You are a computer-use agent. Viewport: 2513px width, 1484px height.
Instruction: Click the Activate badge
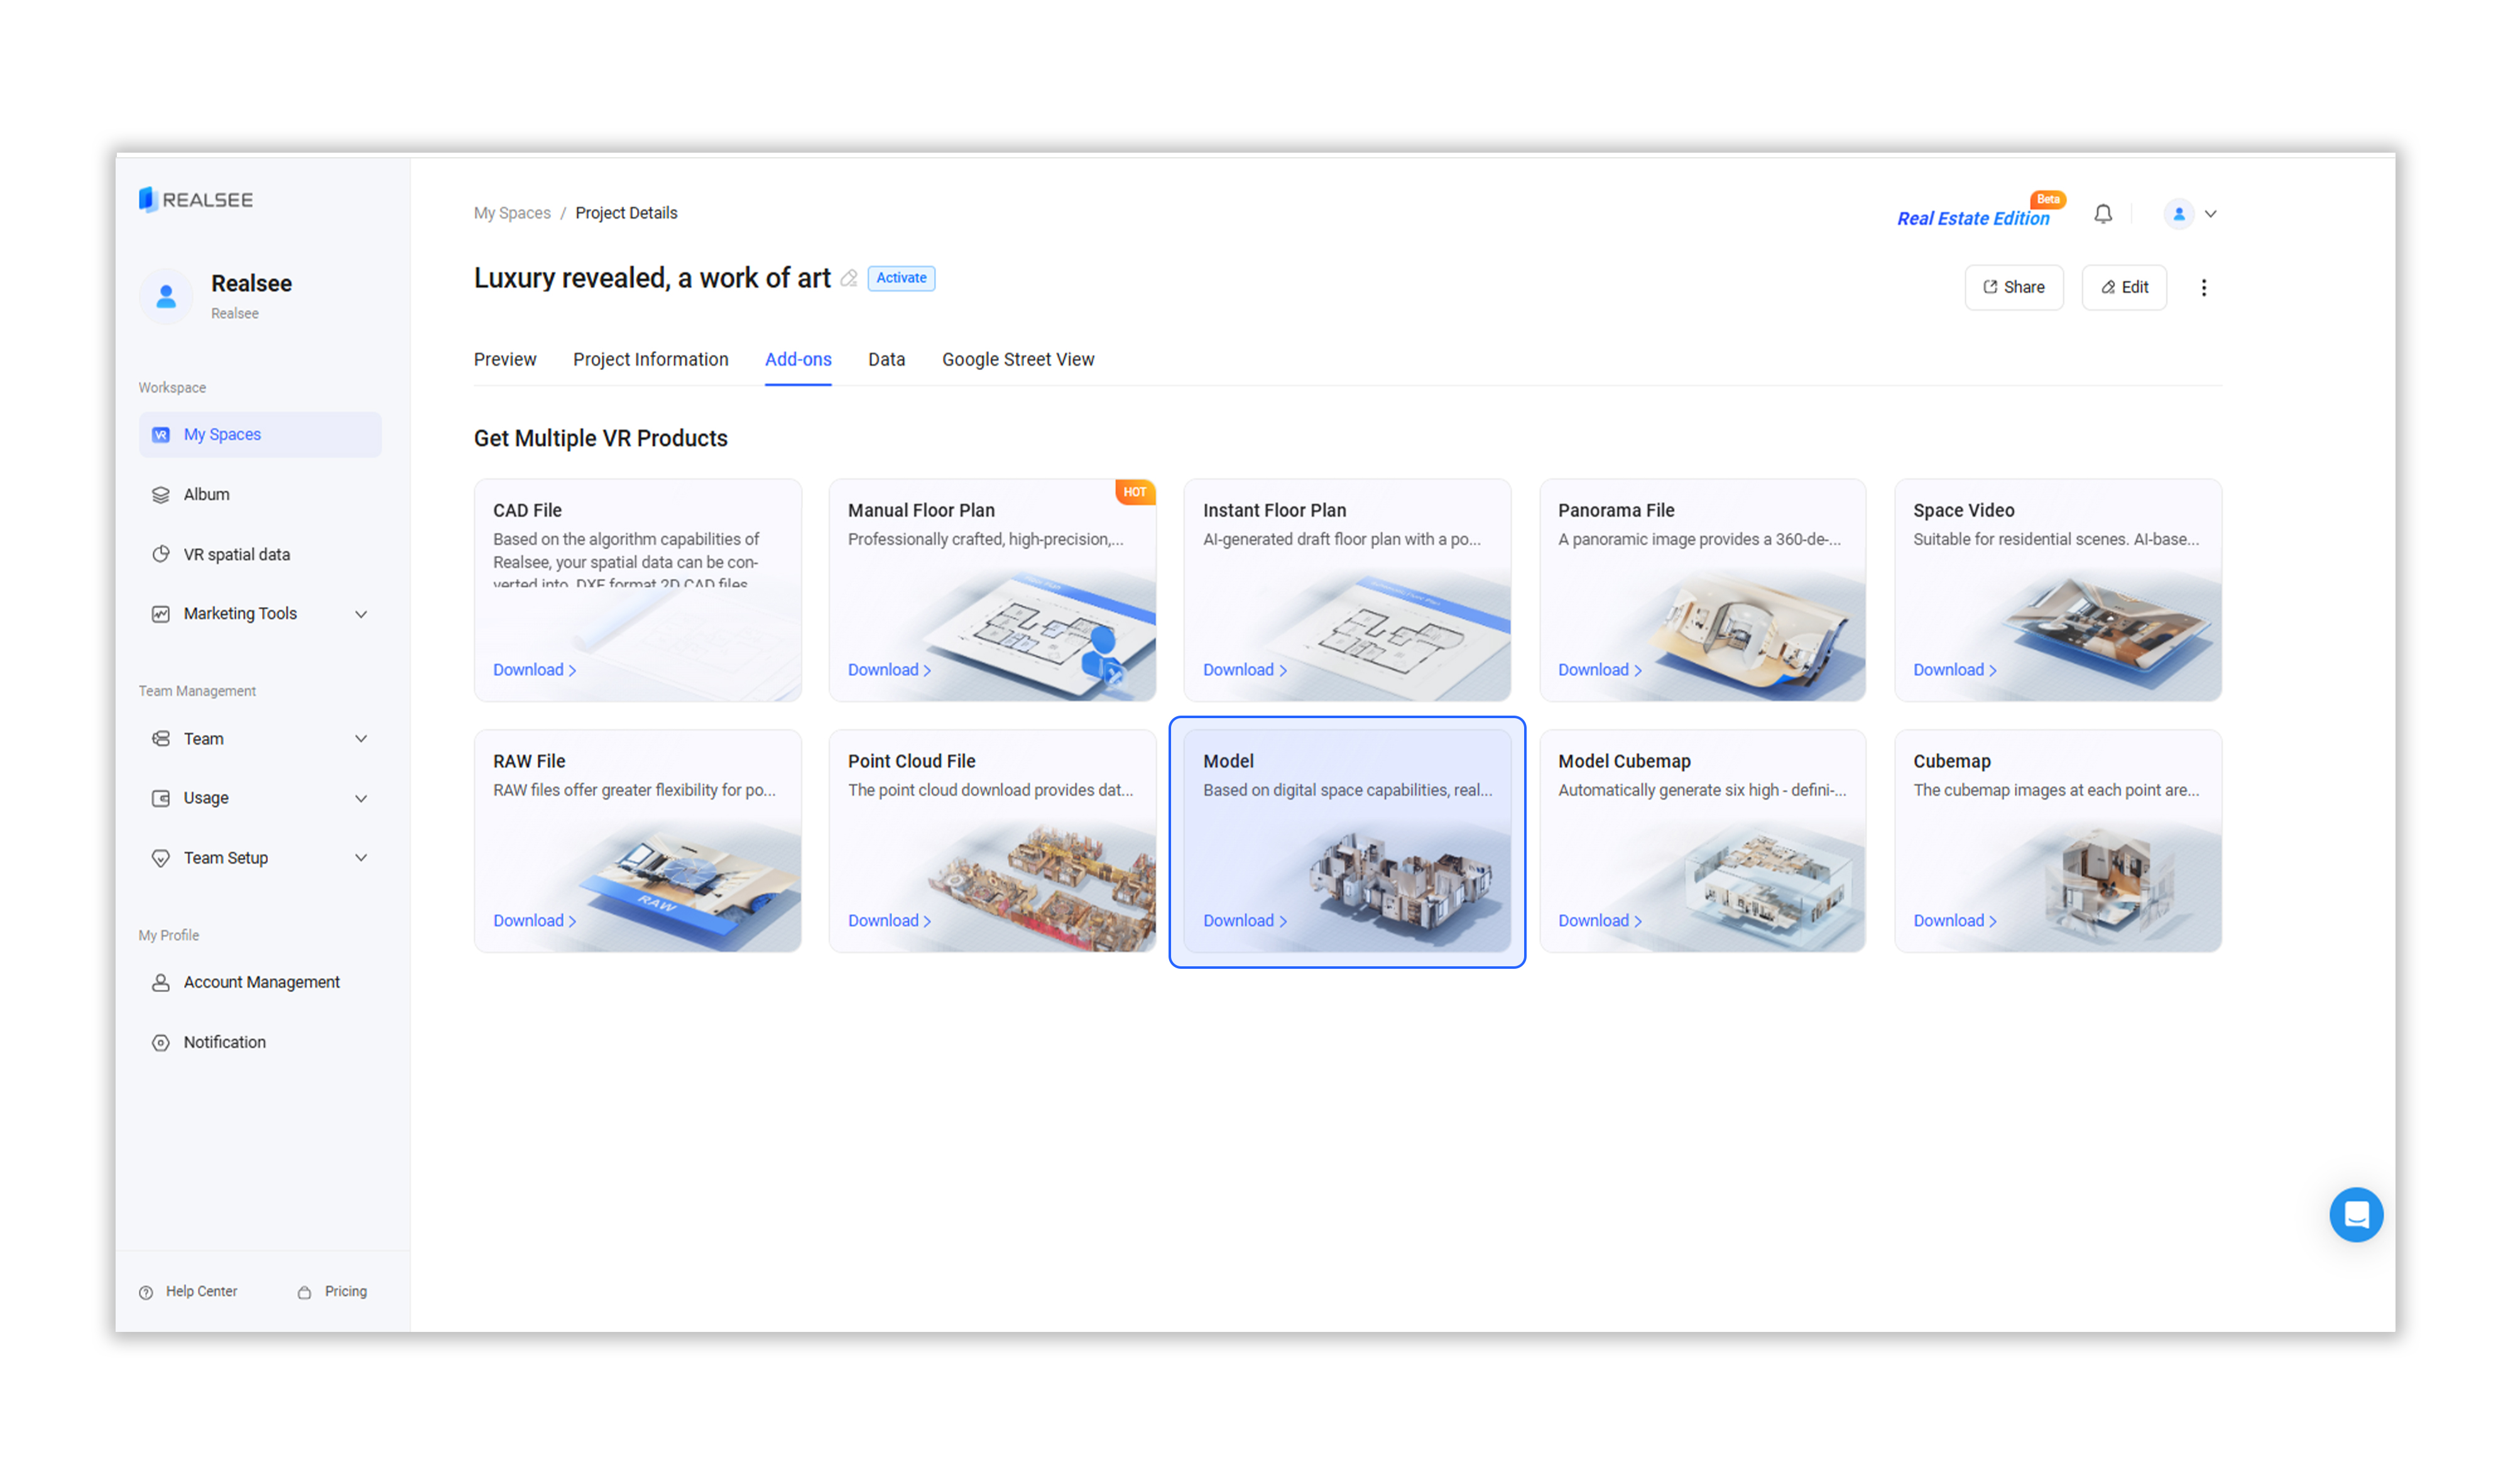(x=900, y=278)
